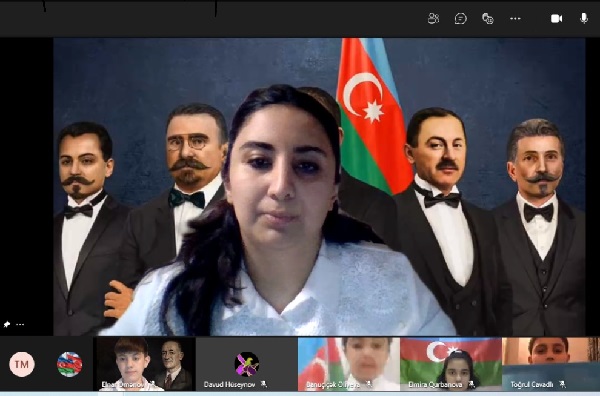Toggle the camera on or off
Screen dimensions: 600x396
click(x=556, y=18)
